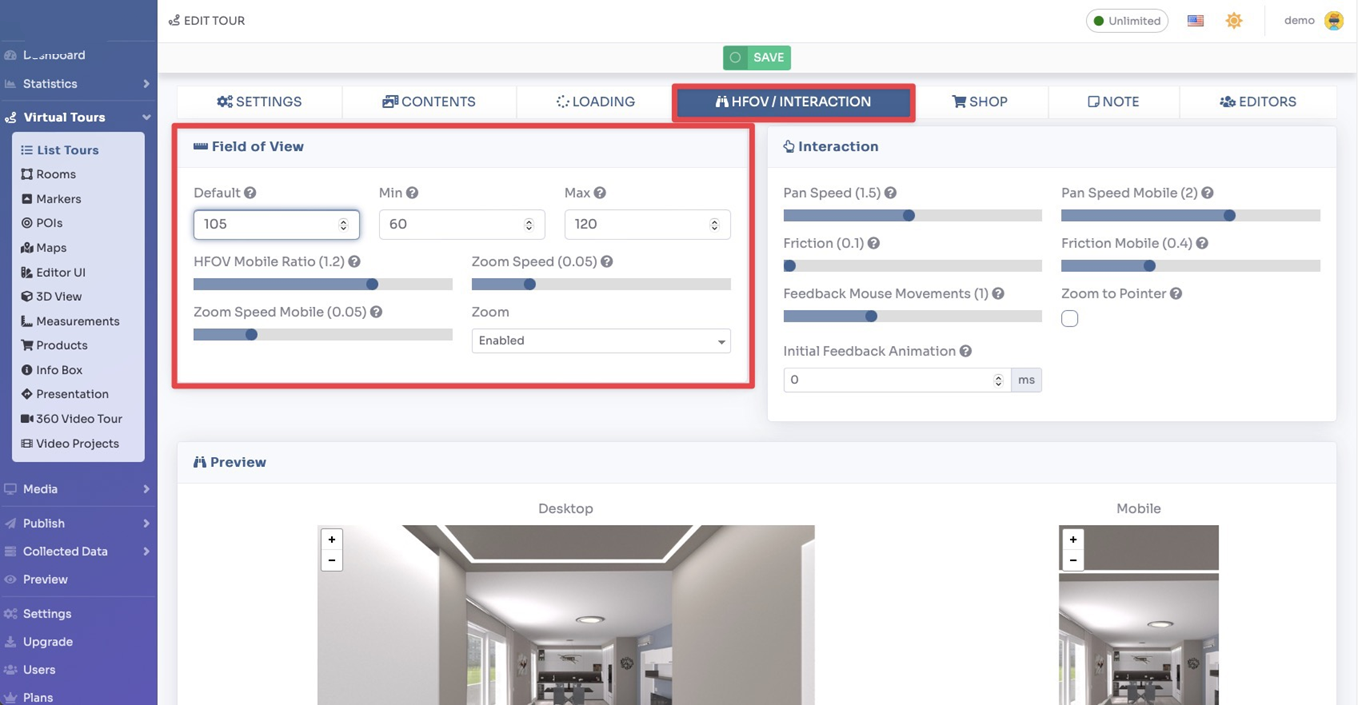Open the Zoom enabled/disabled dropdown

(600, 340)
